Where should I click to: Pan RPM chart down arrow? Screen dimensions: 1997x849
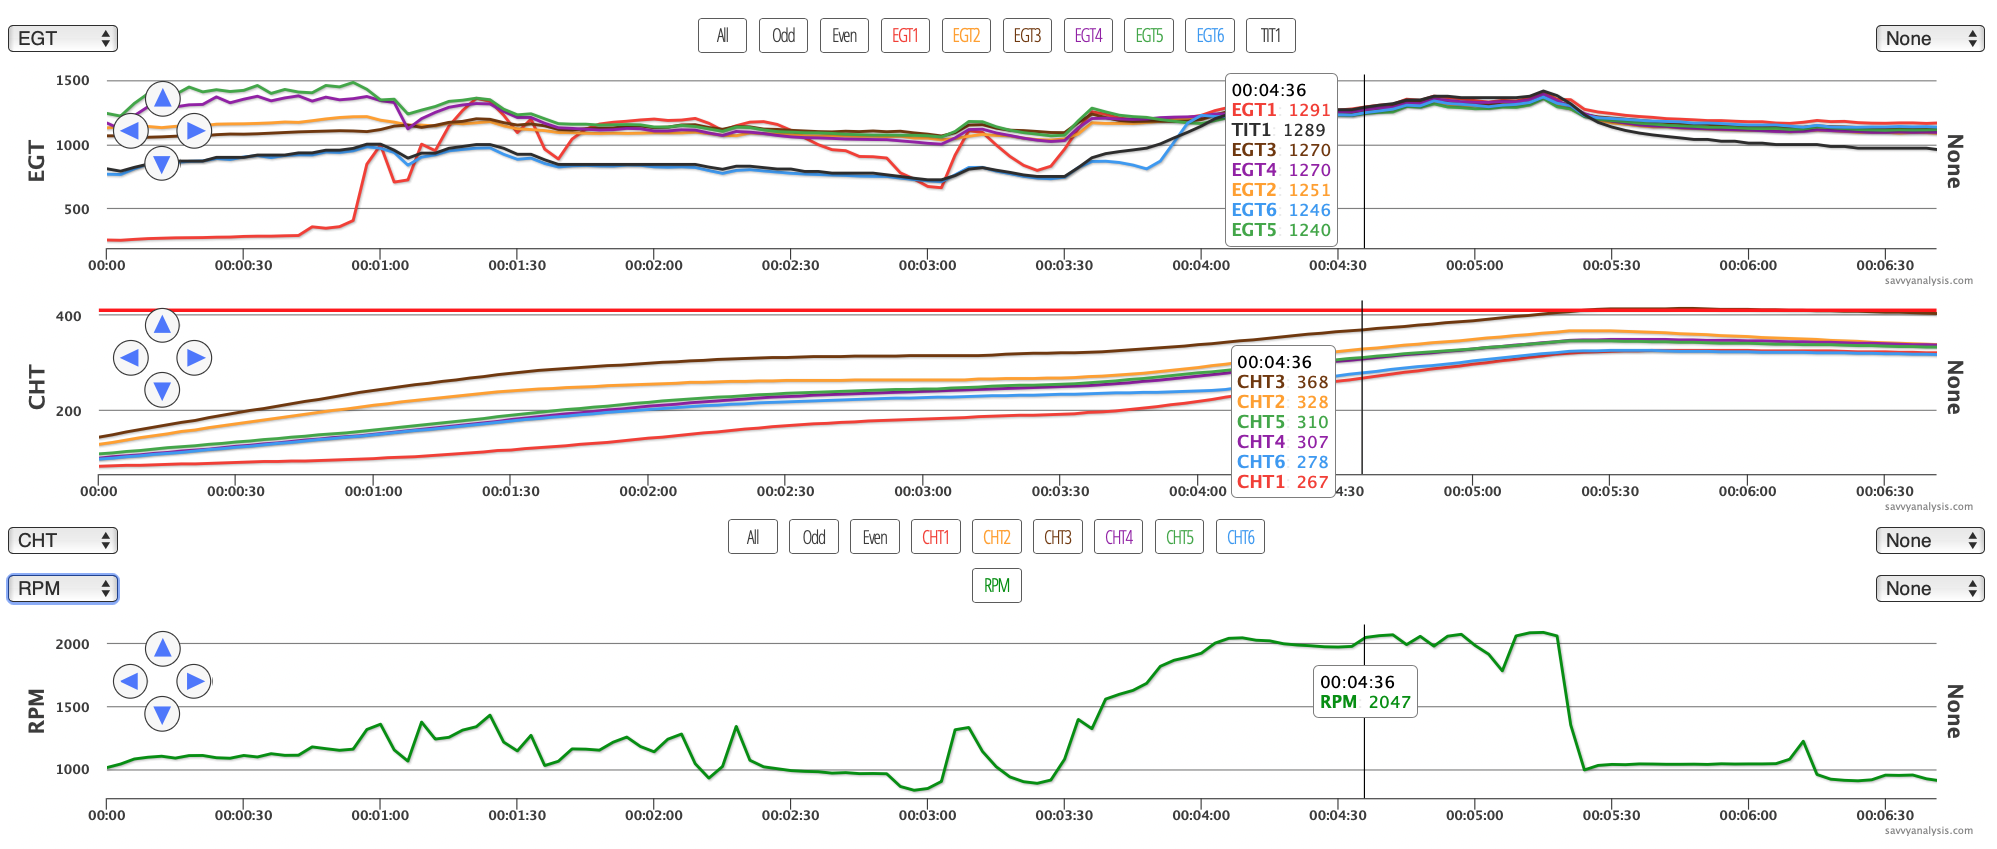point(162,714)
